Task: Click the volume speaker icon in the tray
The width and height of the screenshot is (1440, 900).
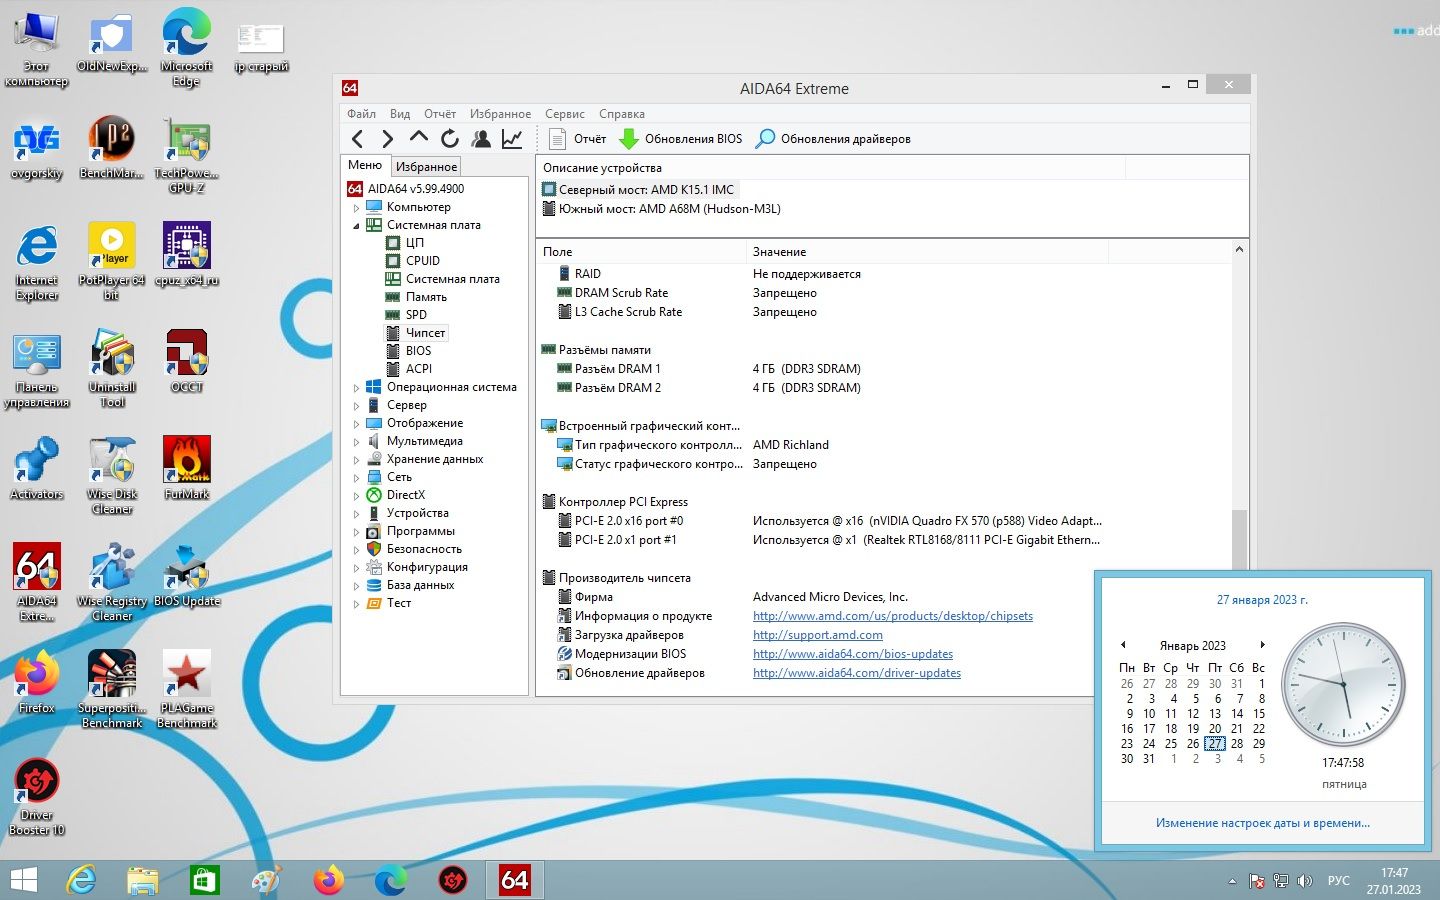Action: tap(1305, 881)
